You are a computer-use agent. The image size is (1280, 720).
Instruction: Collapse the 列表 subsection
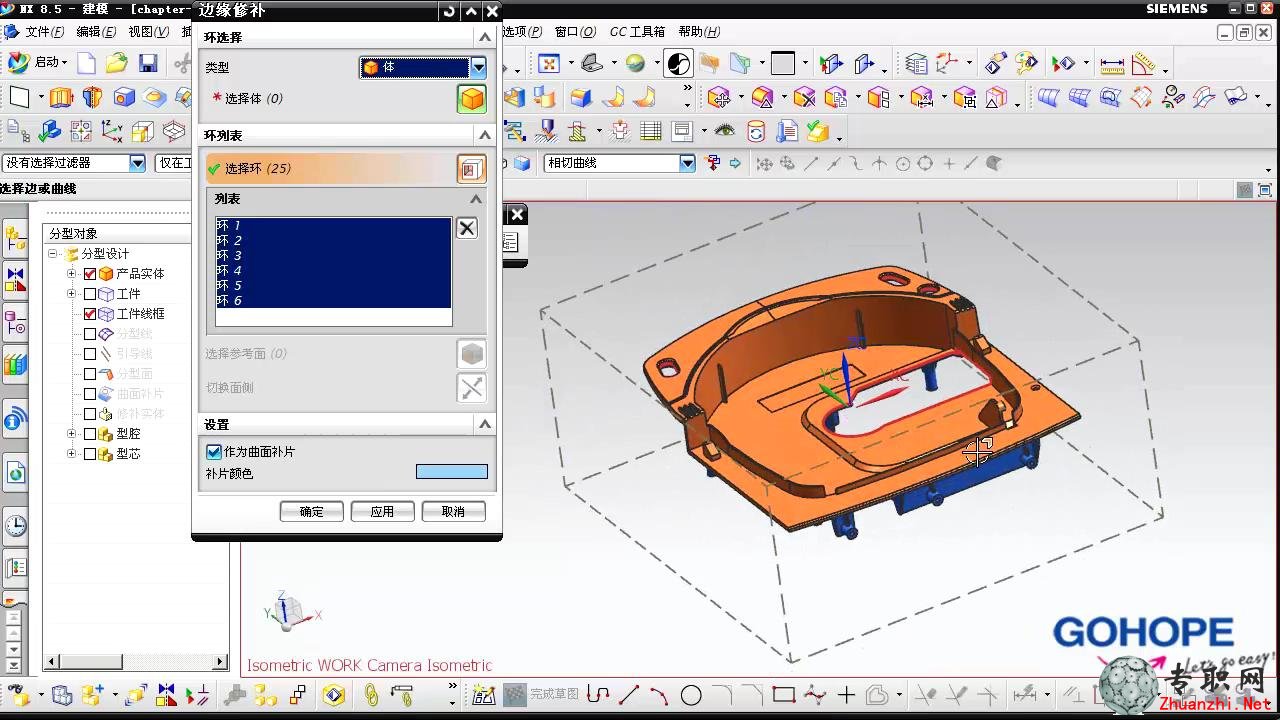click(476, 199)
